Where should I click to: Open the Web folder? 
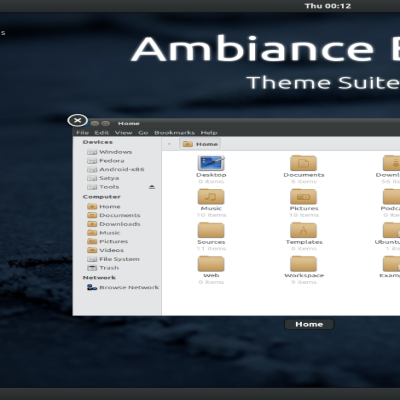click(211, 264)
